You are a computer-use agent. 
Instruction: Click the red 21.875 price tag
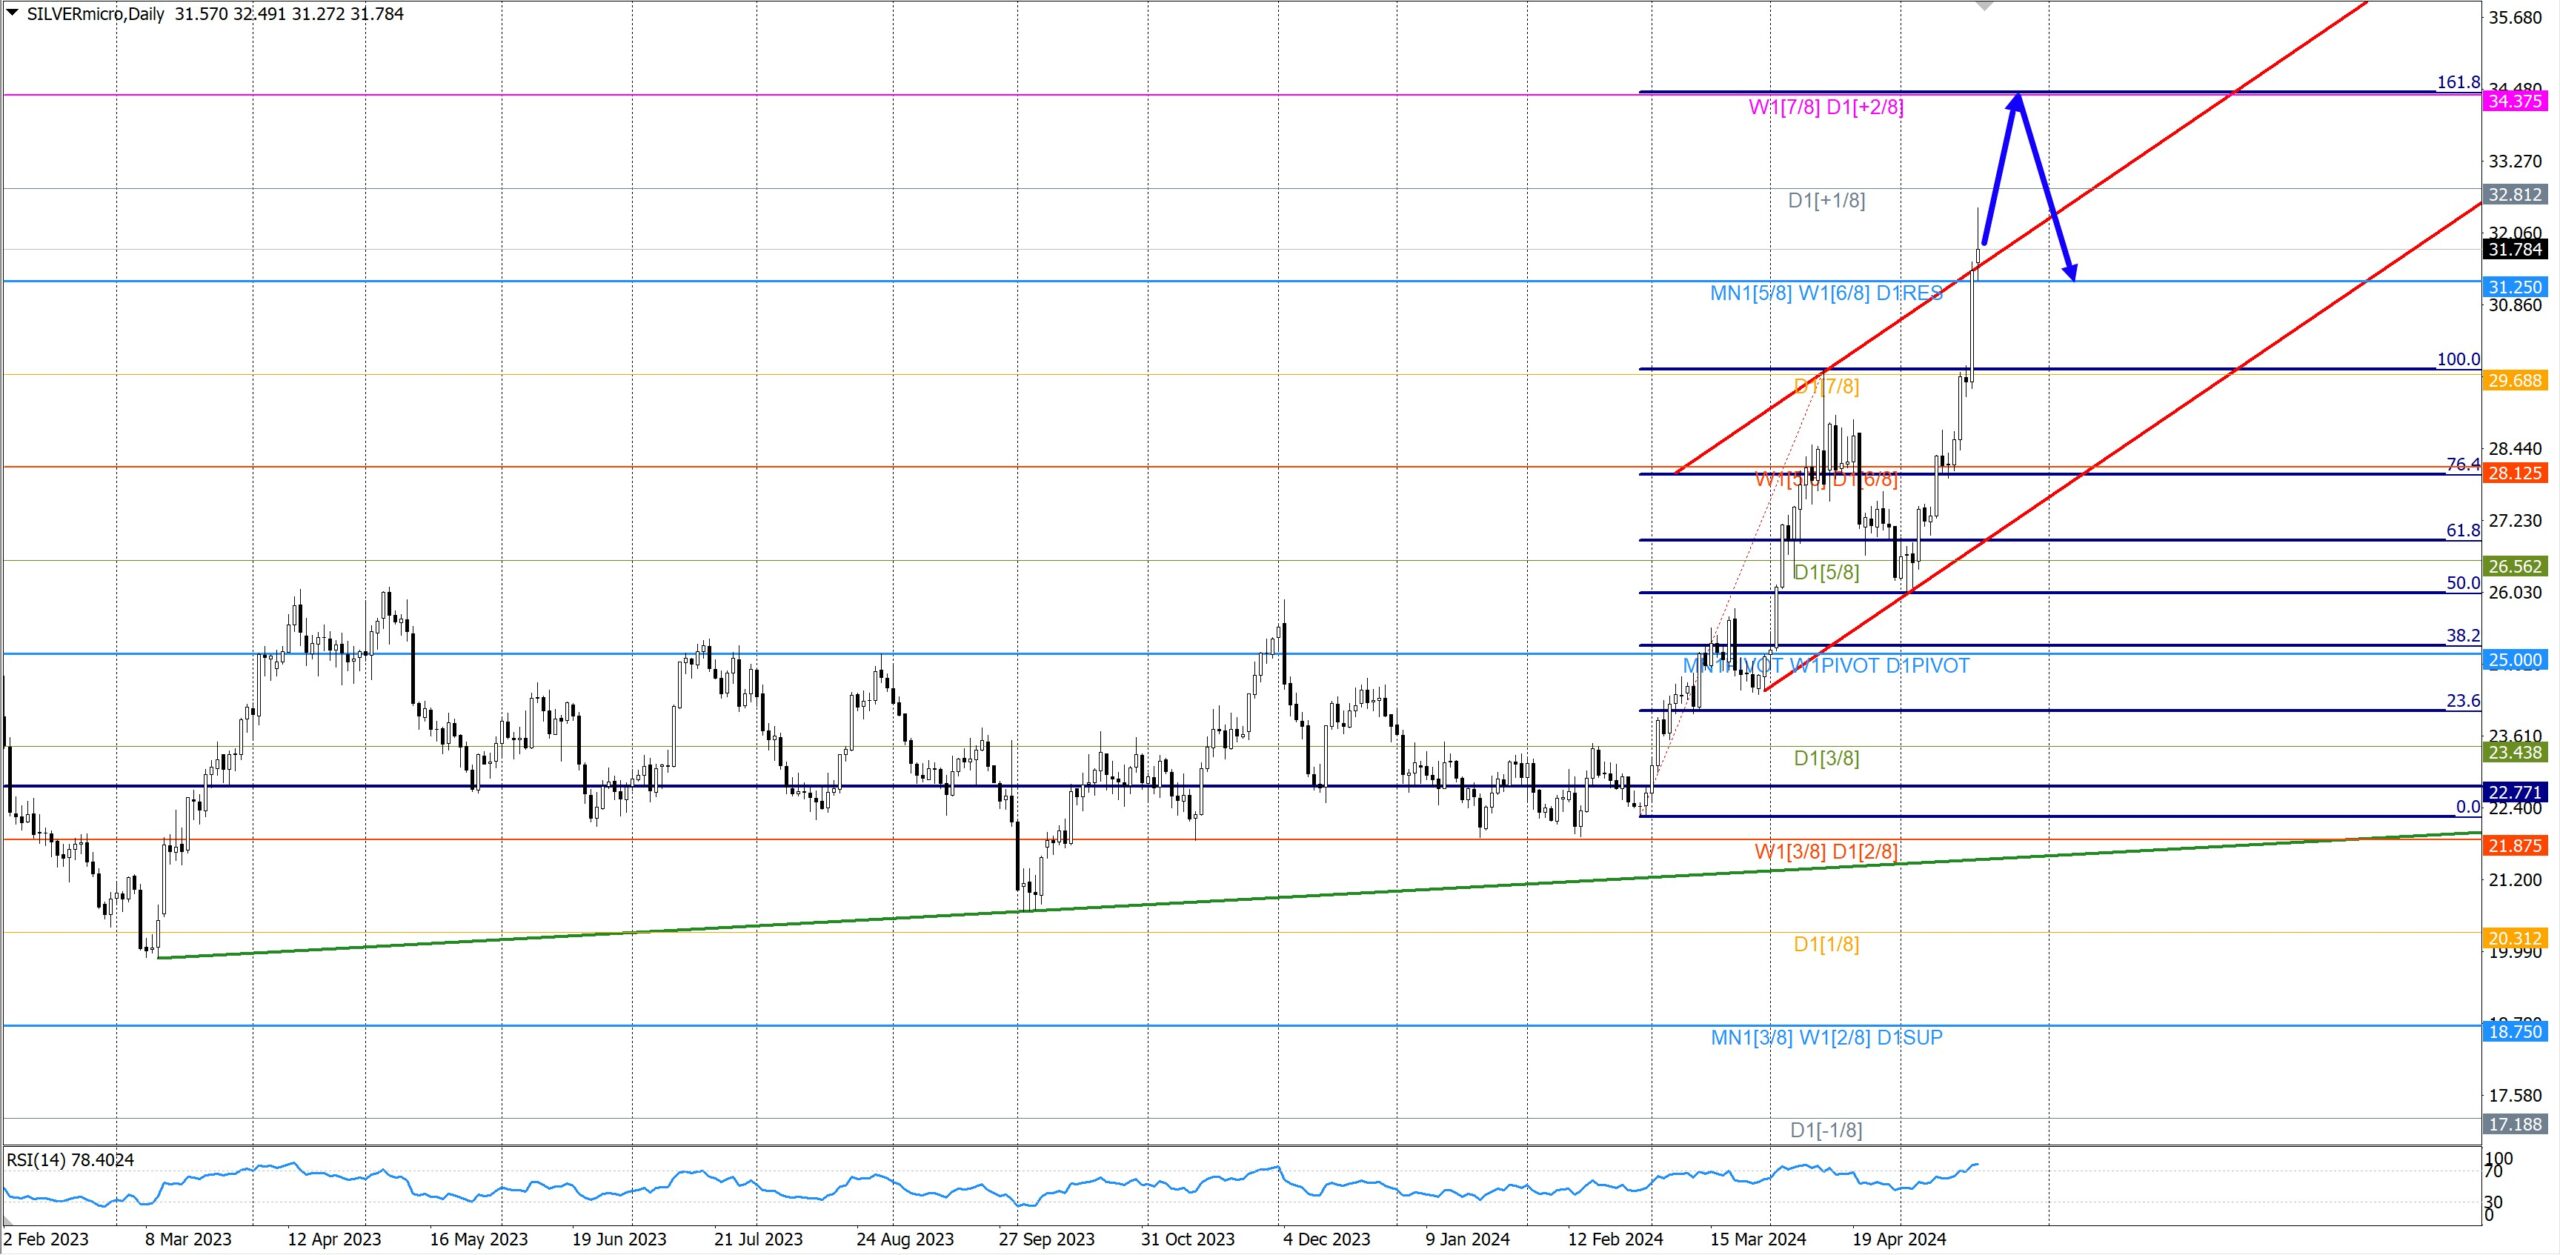click(x=2514, y=846)
